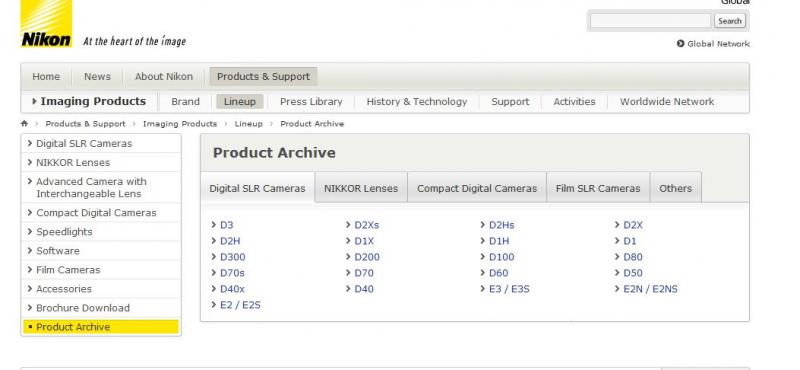The image size is (800, 370).
Task: Switch to NIKKOR Lenses tab
Action: point(361,188)
